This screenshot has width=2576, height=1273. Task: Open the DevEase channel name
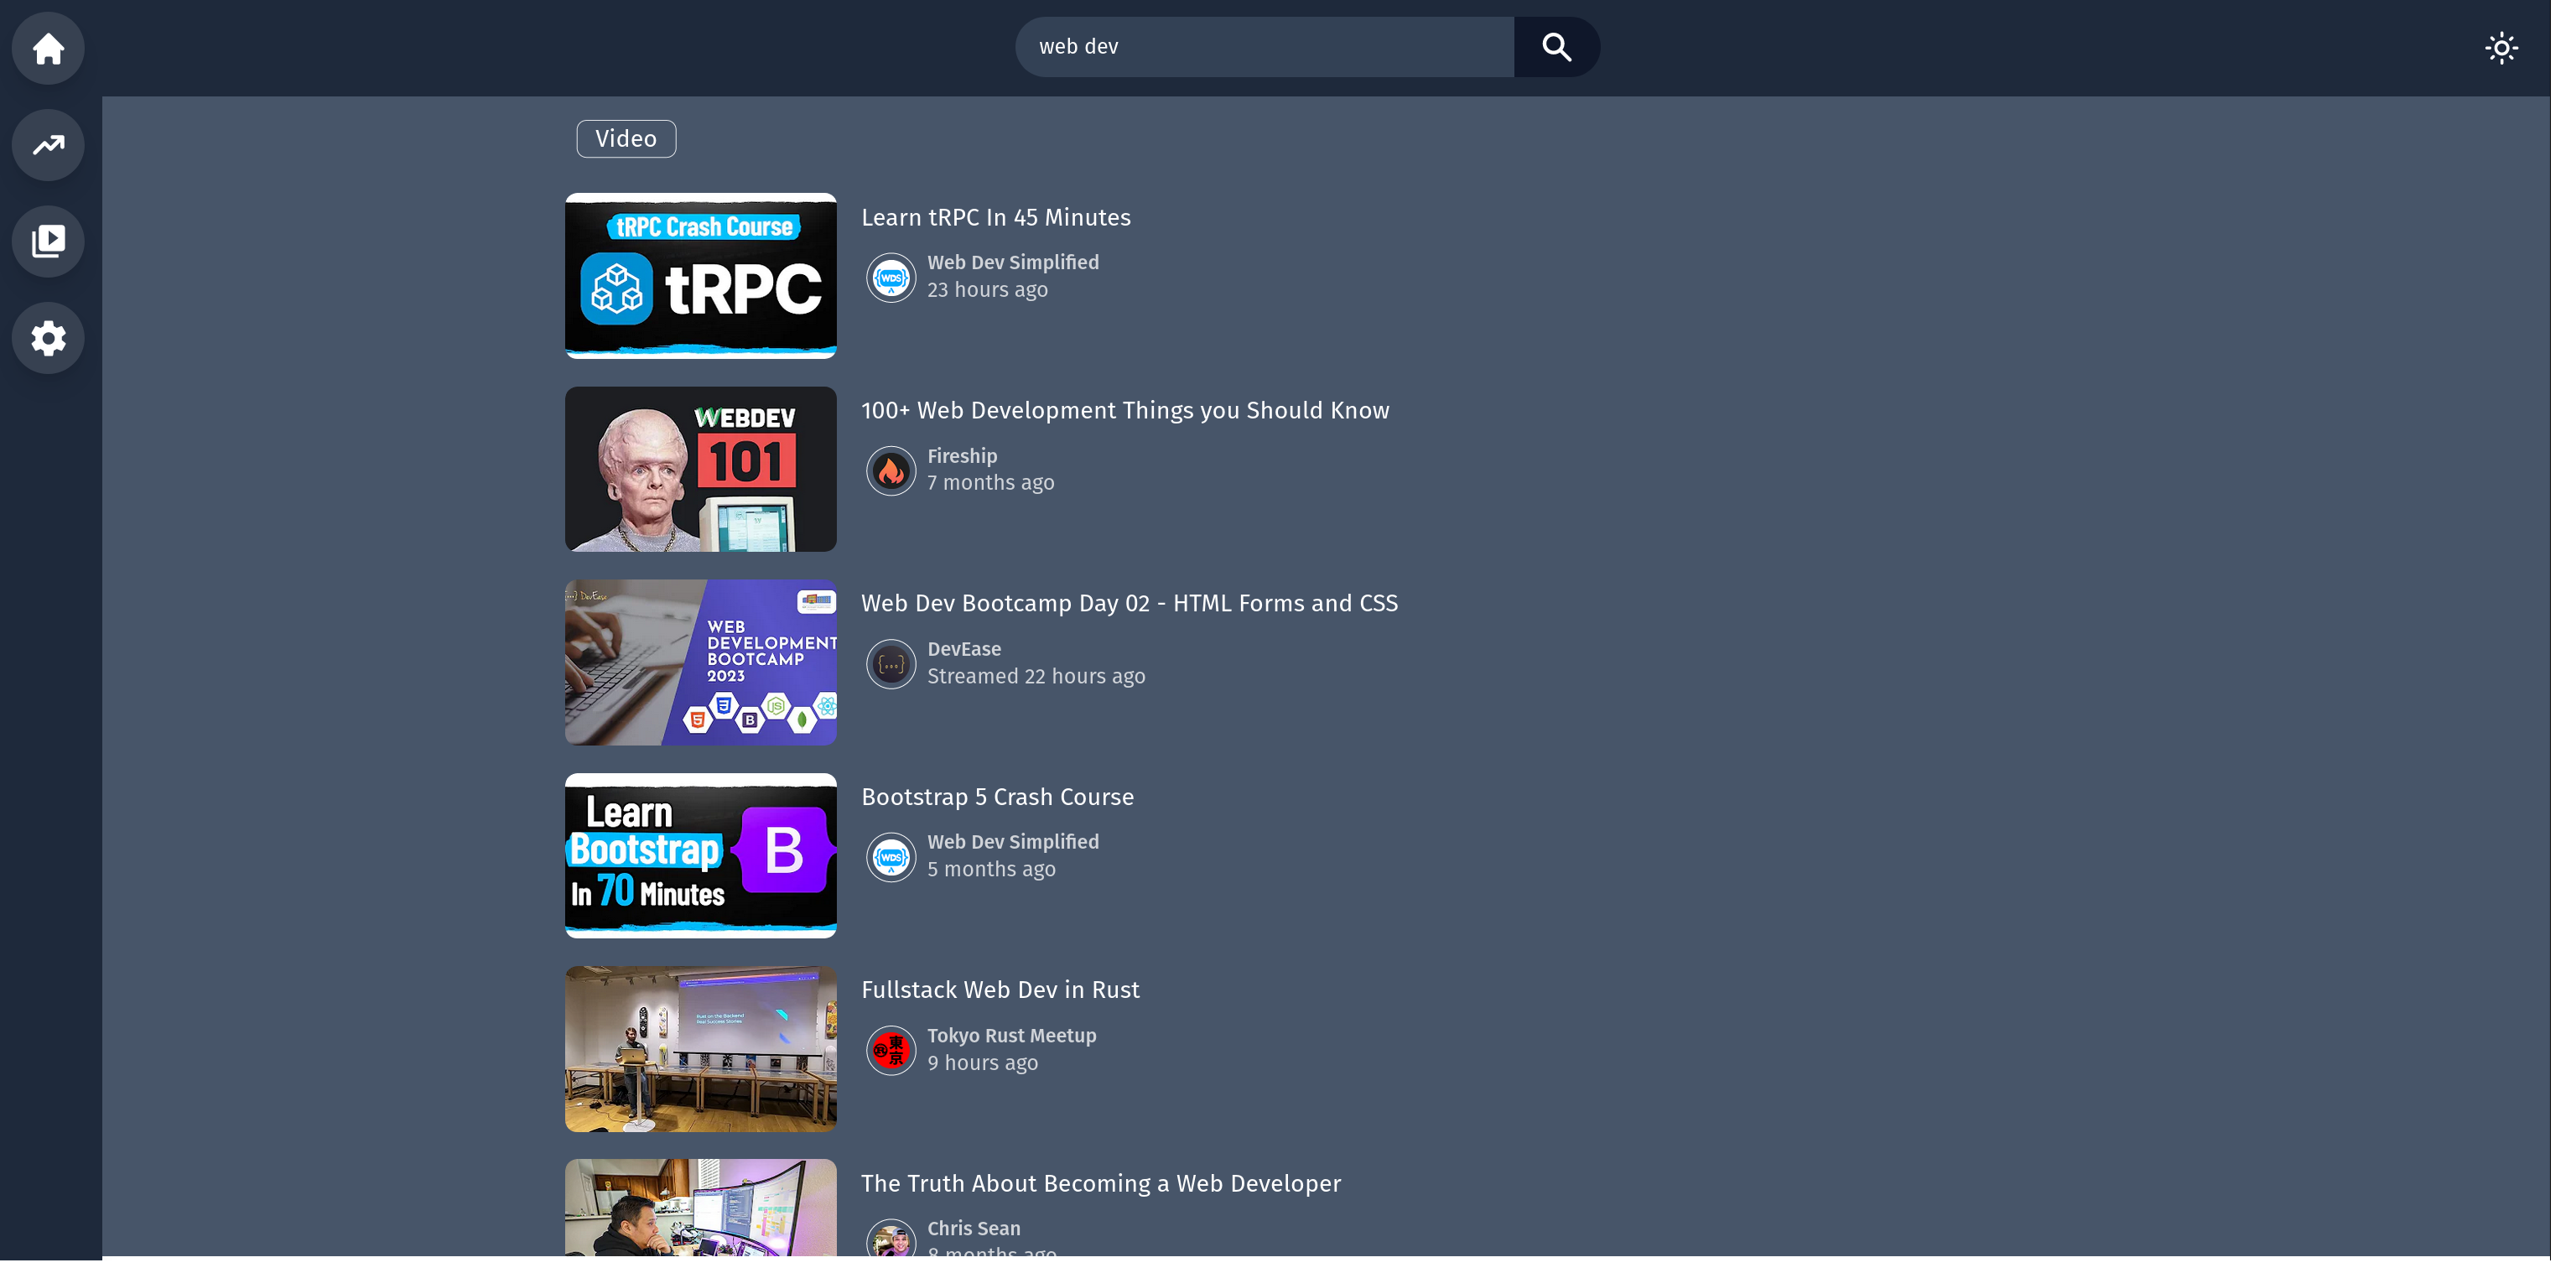tap(973, 655)
